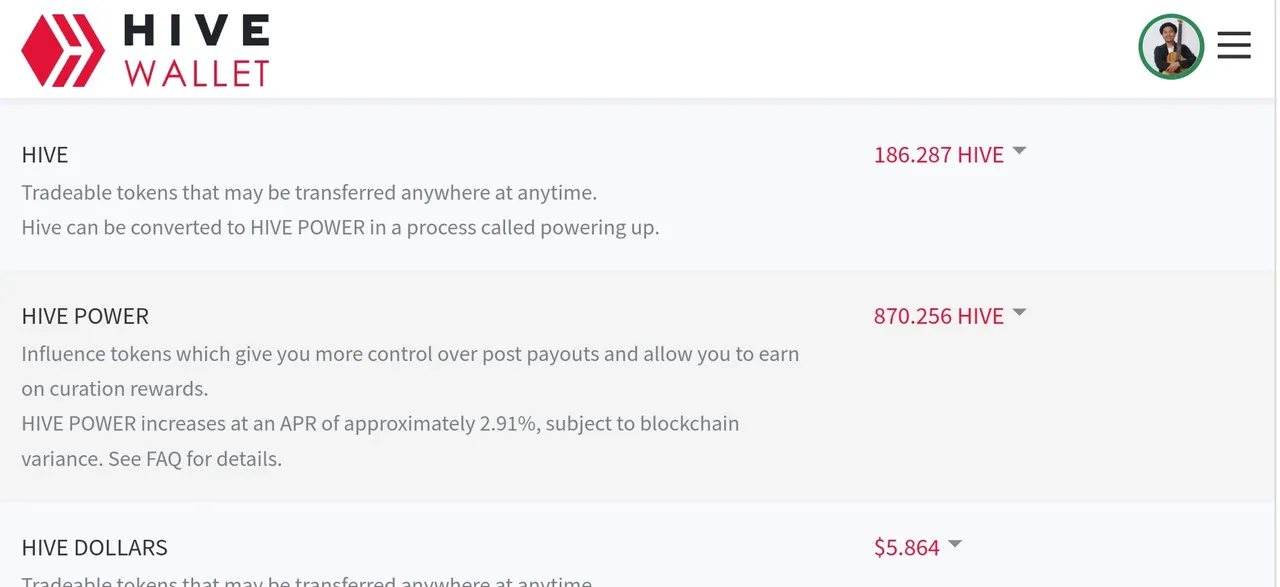Select the HIVE DOLLARS section heading

coord(94,547)
